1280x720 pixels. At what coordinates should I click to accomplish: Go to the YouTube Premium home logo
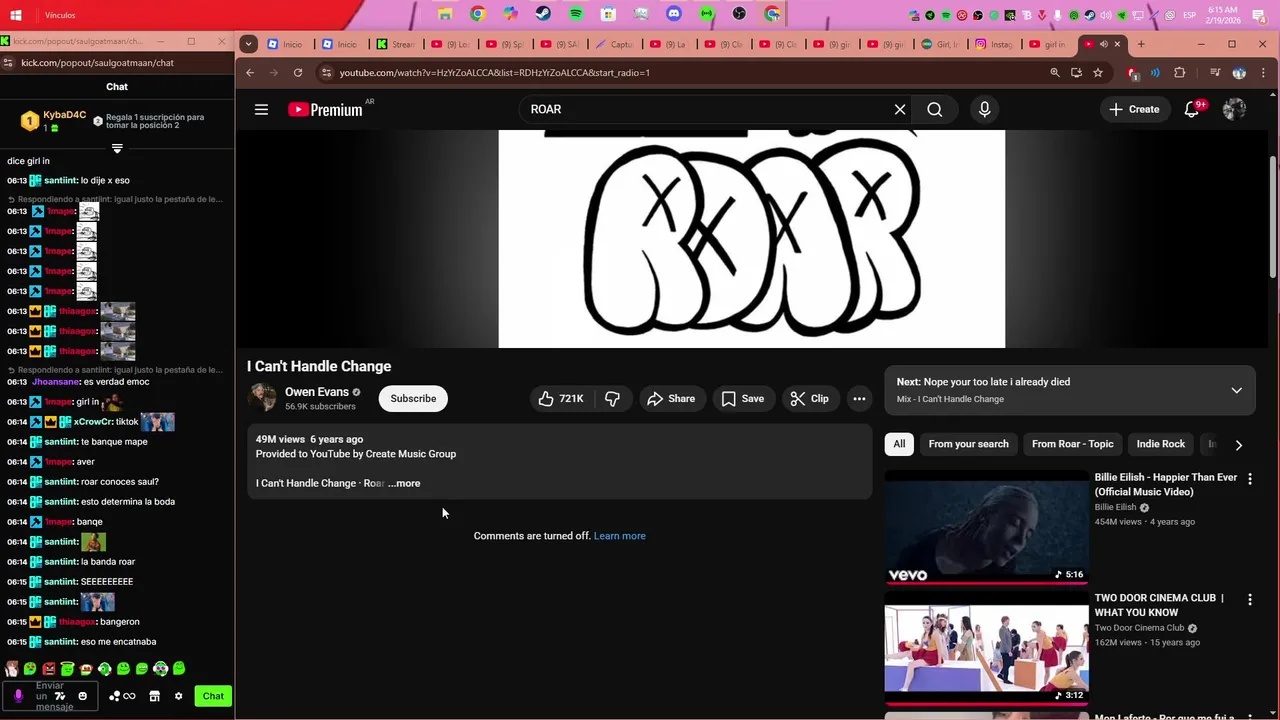(325, 110)
